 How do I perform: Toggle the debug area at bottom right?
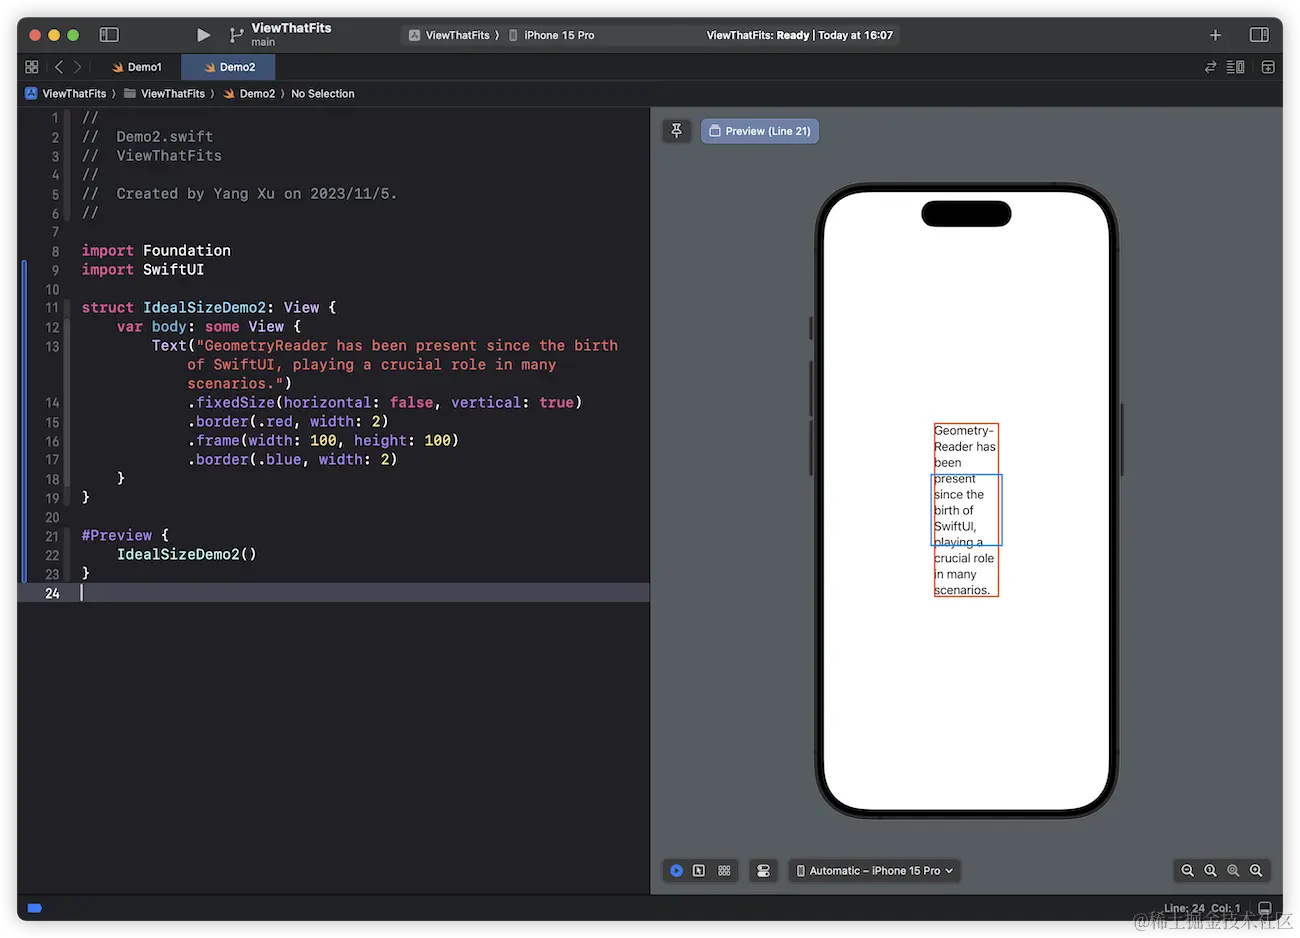(x=1264, y=908)
